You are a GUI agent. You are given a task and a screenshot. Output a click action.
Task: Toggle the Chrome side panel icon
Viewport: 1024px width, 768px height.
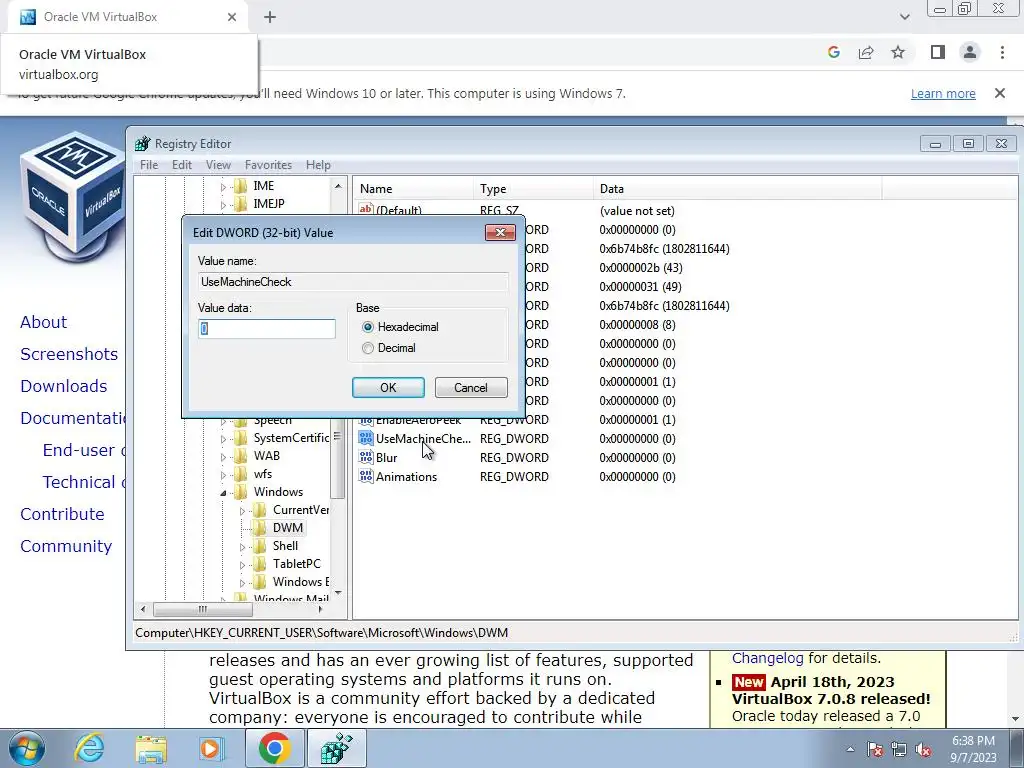938,52
